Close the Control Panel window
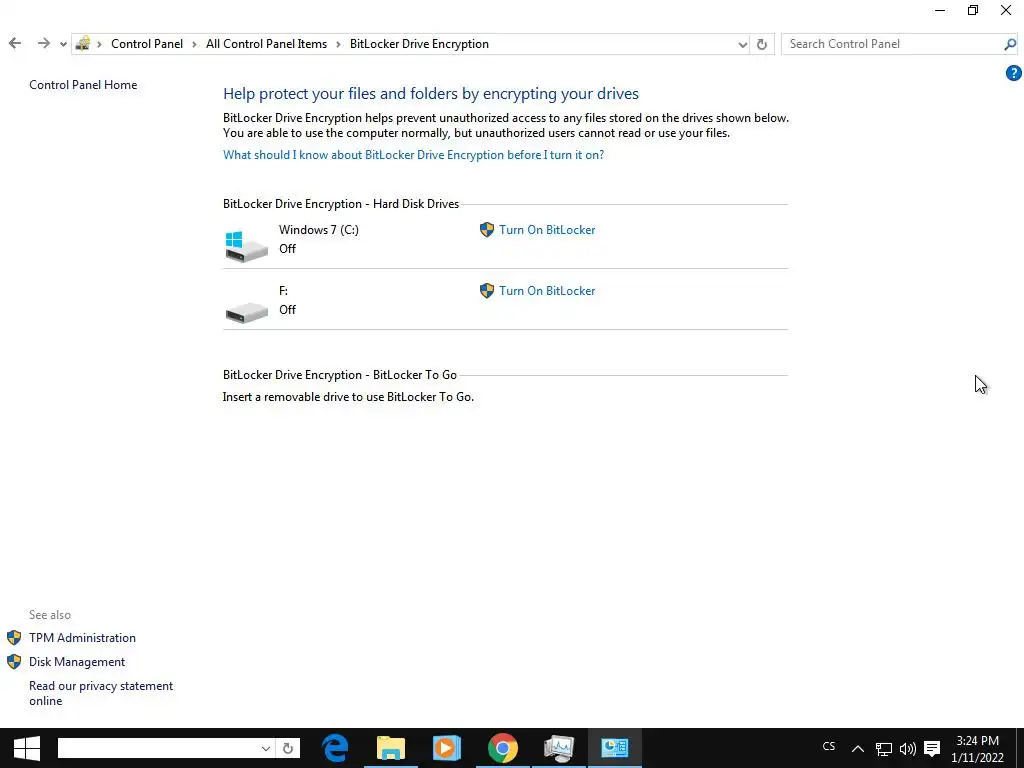 1006,10
